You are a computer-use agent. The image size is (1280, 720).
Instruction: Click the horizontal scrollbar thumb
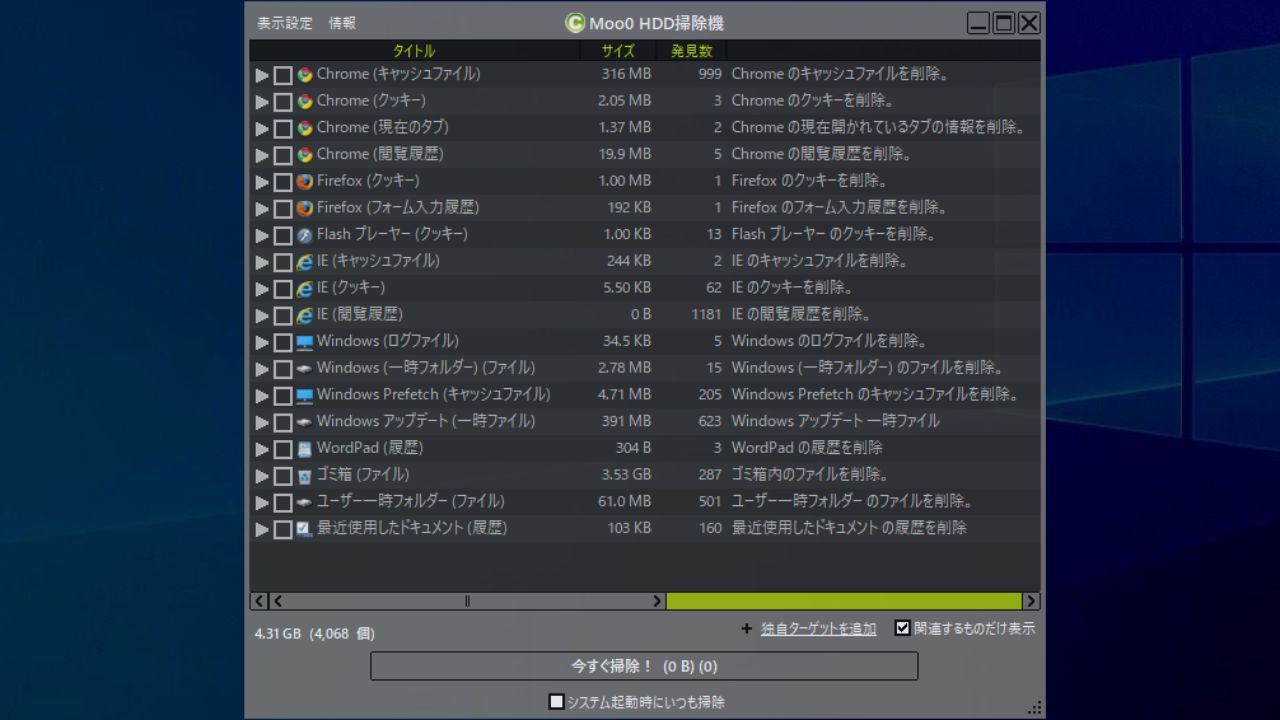click(x=467, y=601)
